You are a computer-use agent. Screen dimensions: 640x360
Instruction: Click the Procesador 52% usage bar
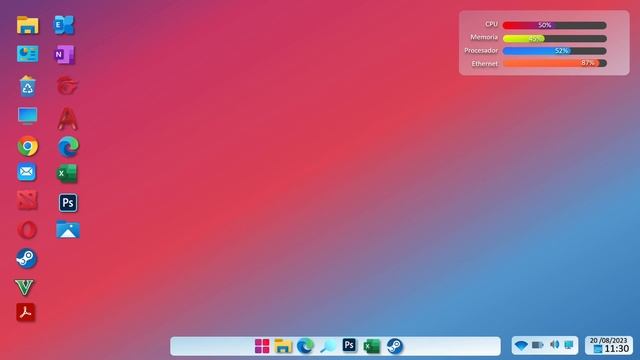(x=554, y=51)
